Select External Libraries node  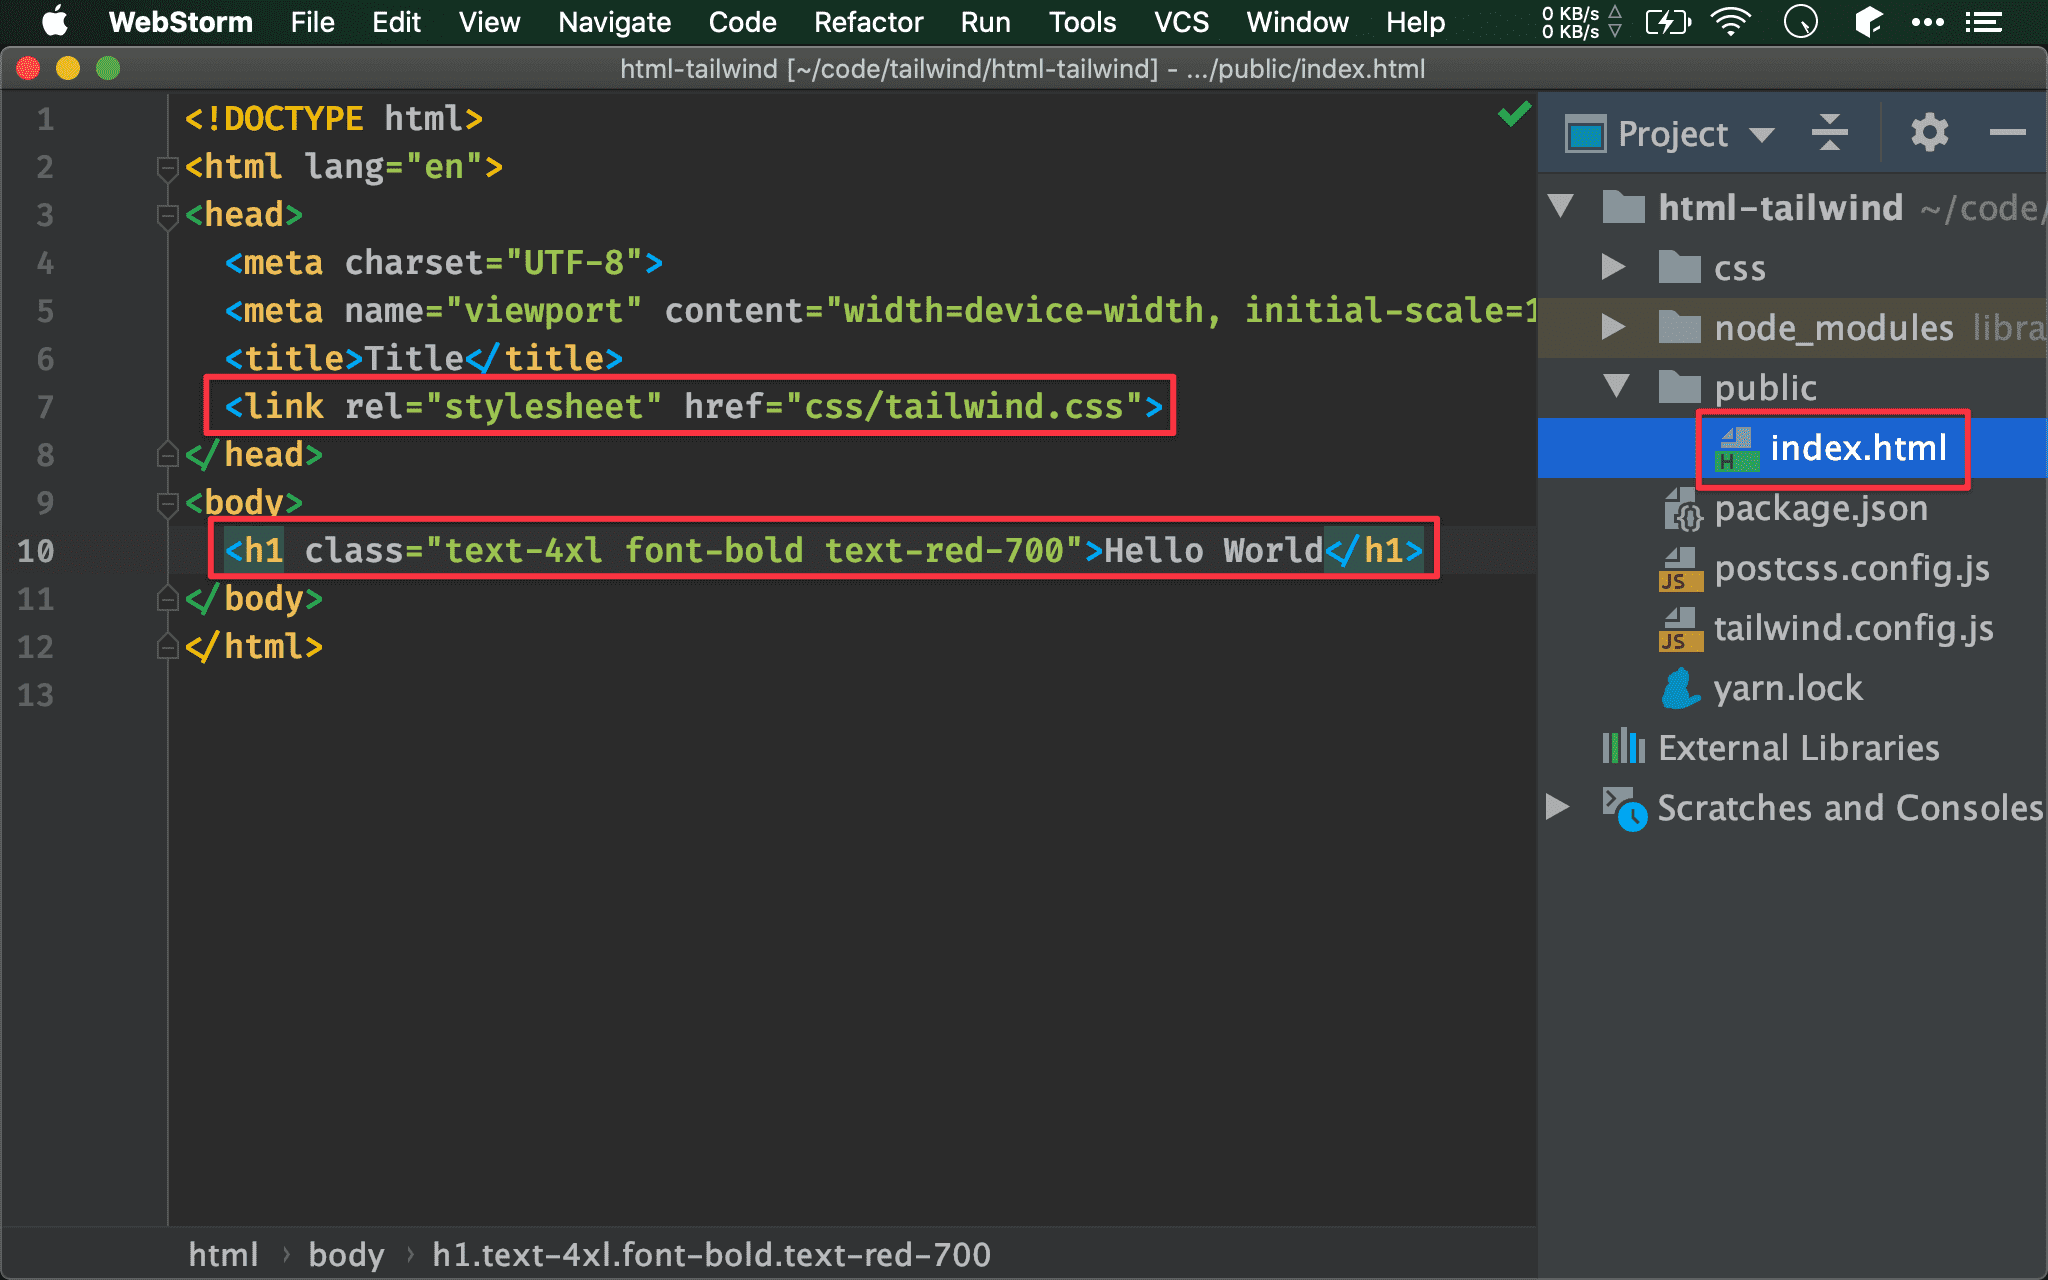pos(1799,748)
